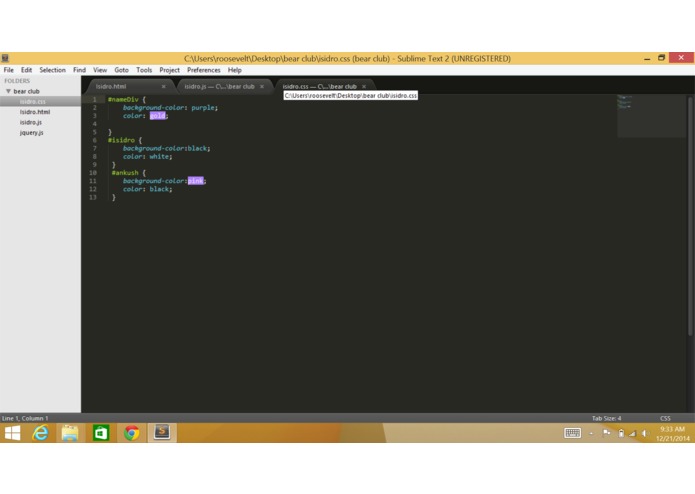Open the Goto menu
Screen dimensions: 695x494
coord(121,70)
